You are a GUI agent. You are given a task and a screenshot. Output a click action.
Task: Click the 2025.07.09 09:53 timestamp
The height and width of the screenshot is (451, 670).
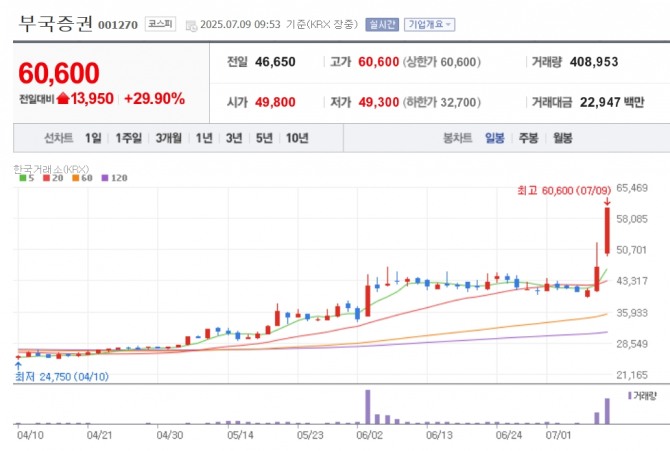(x=240, y=24)
